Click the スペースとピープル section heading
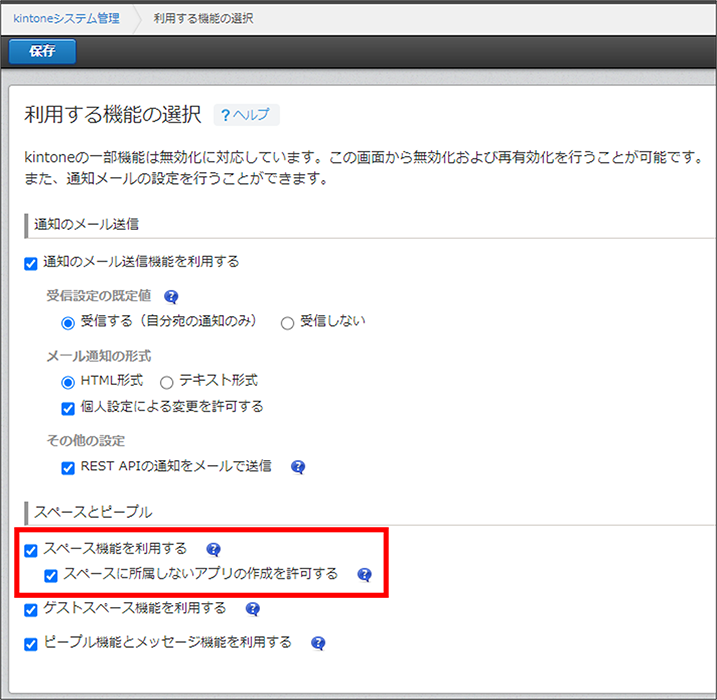 pos(93,512)
